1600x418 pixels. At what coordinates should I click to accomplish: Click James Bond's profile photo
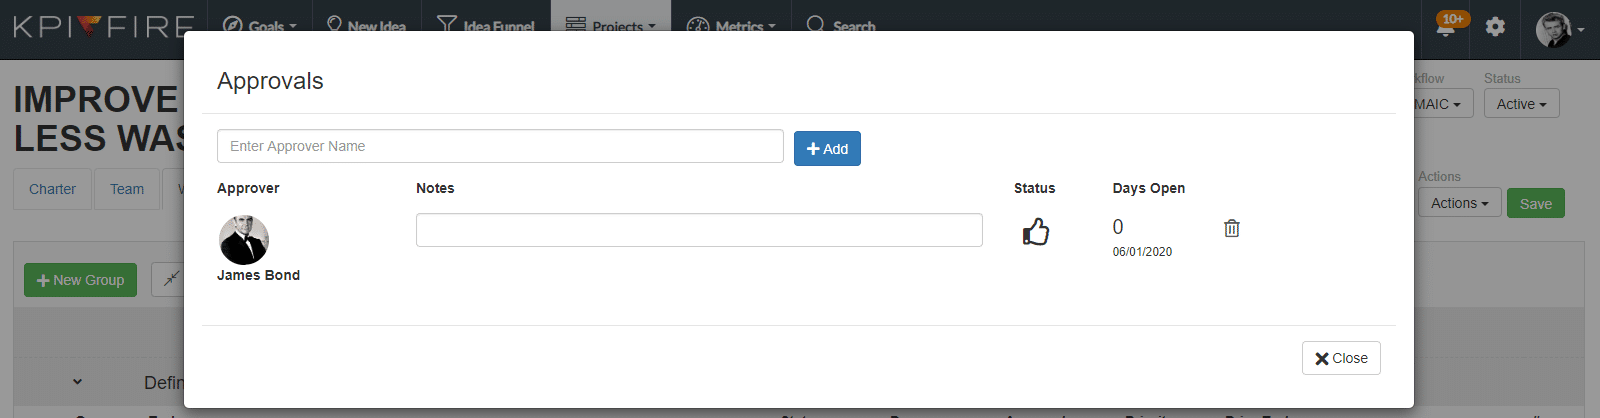click(244, 240)
